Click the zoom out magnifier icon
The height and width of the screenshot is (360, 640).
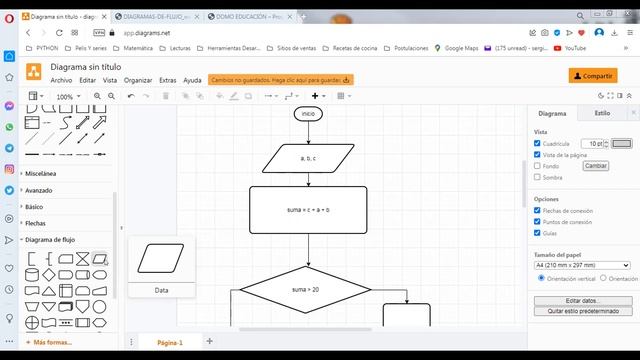(111, 96)
